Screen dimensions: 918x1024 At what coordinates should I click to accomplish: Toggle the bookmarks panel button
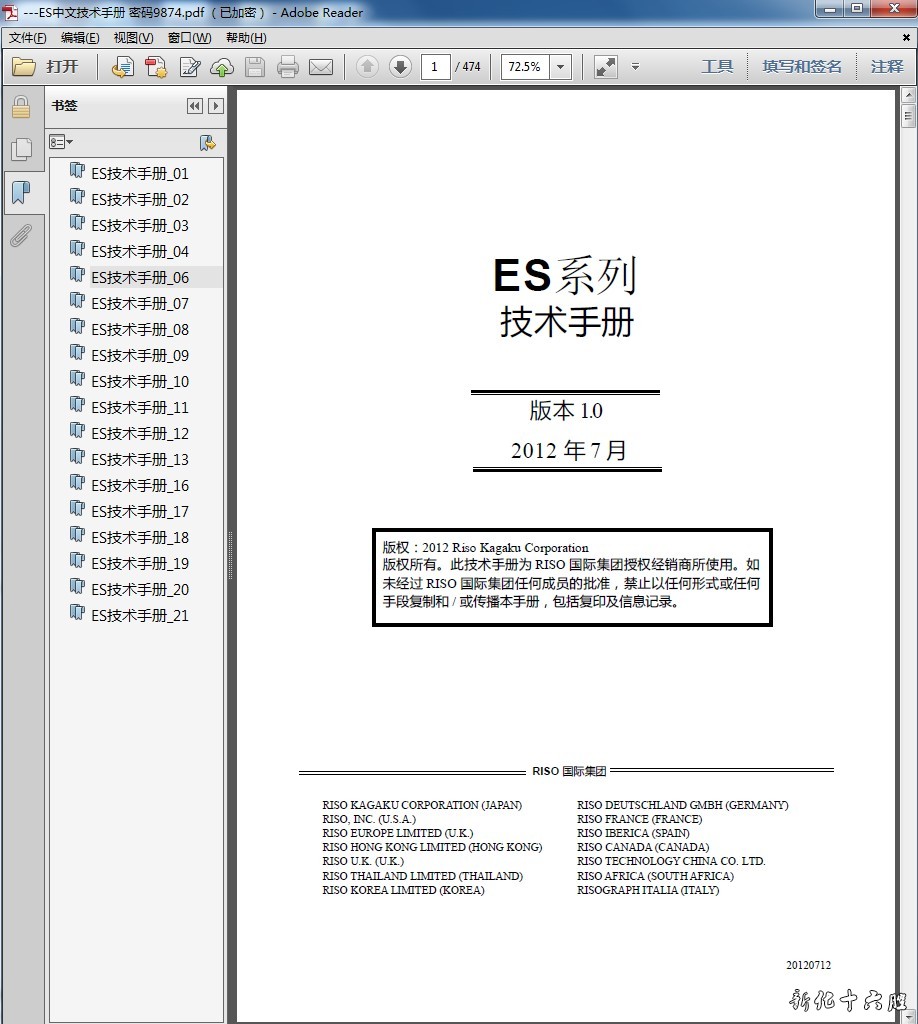[x=21, y=192]
